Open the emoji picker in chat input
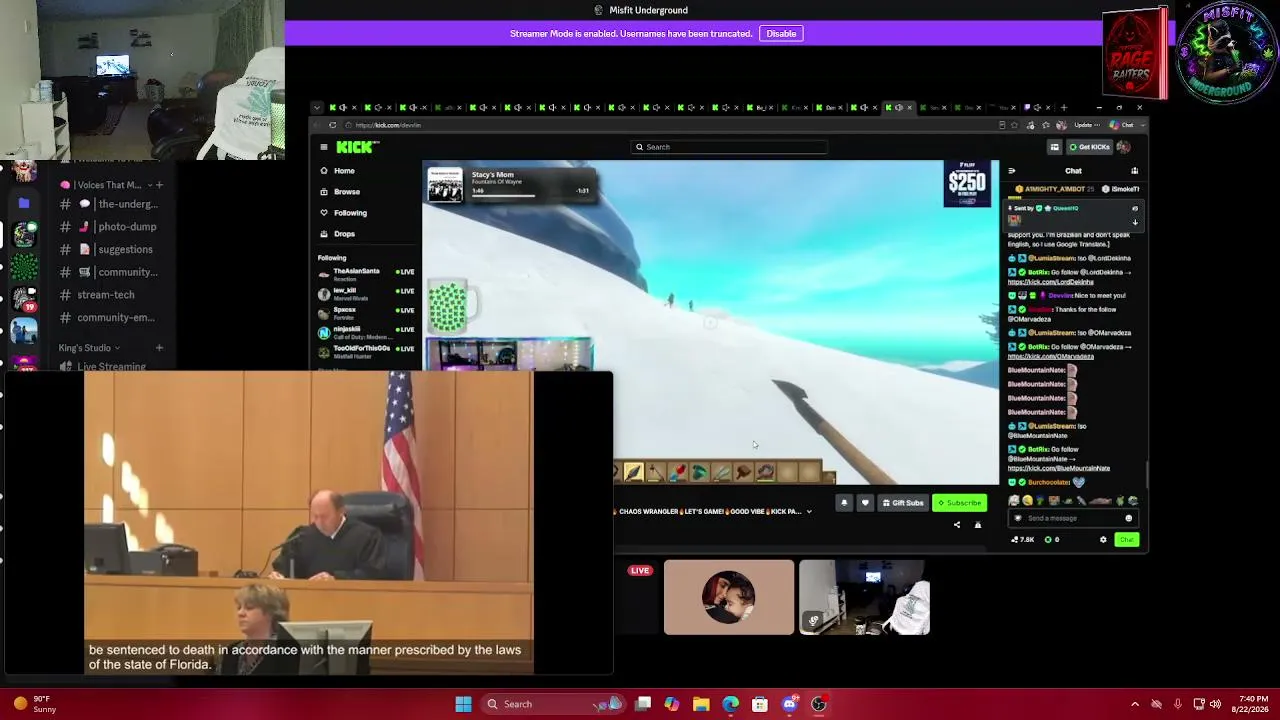This screenshot has height=720, width=1280. coord(1129,518)
